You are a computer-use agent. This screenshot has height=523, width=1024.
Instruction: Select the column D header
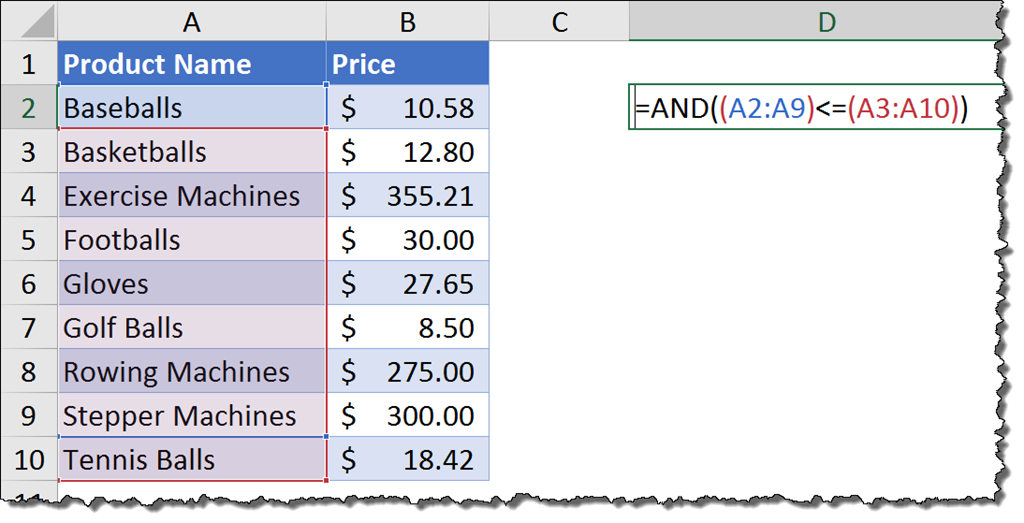tap(825, 21)
